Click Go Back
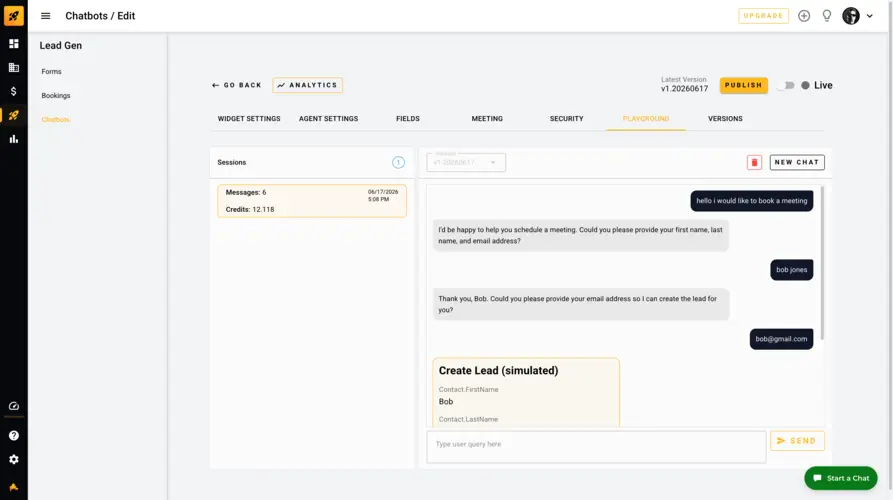Screen dimensions: 893x500 pos(236,85)
